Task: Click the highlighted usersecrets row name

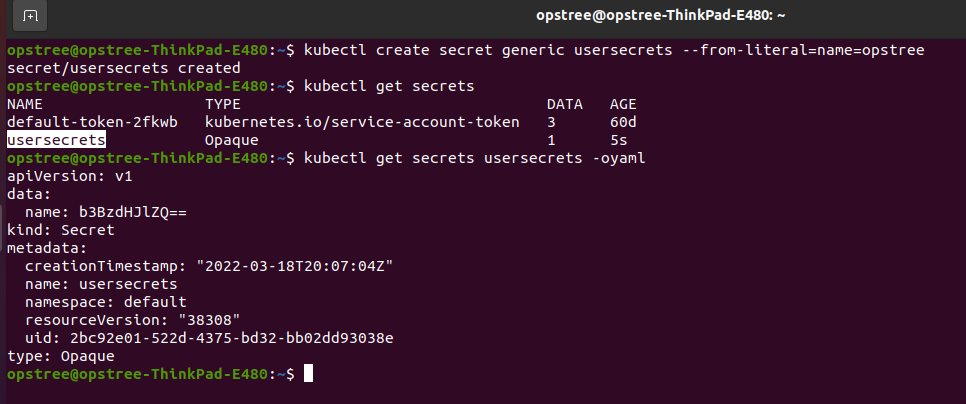Action: click(x=56, y=140)
